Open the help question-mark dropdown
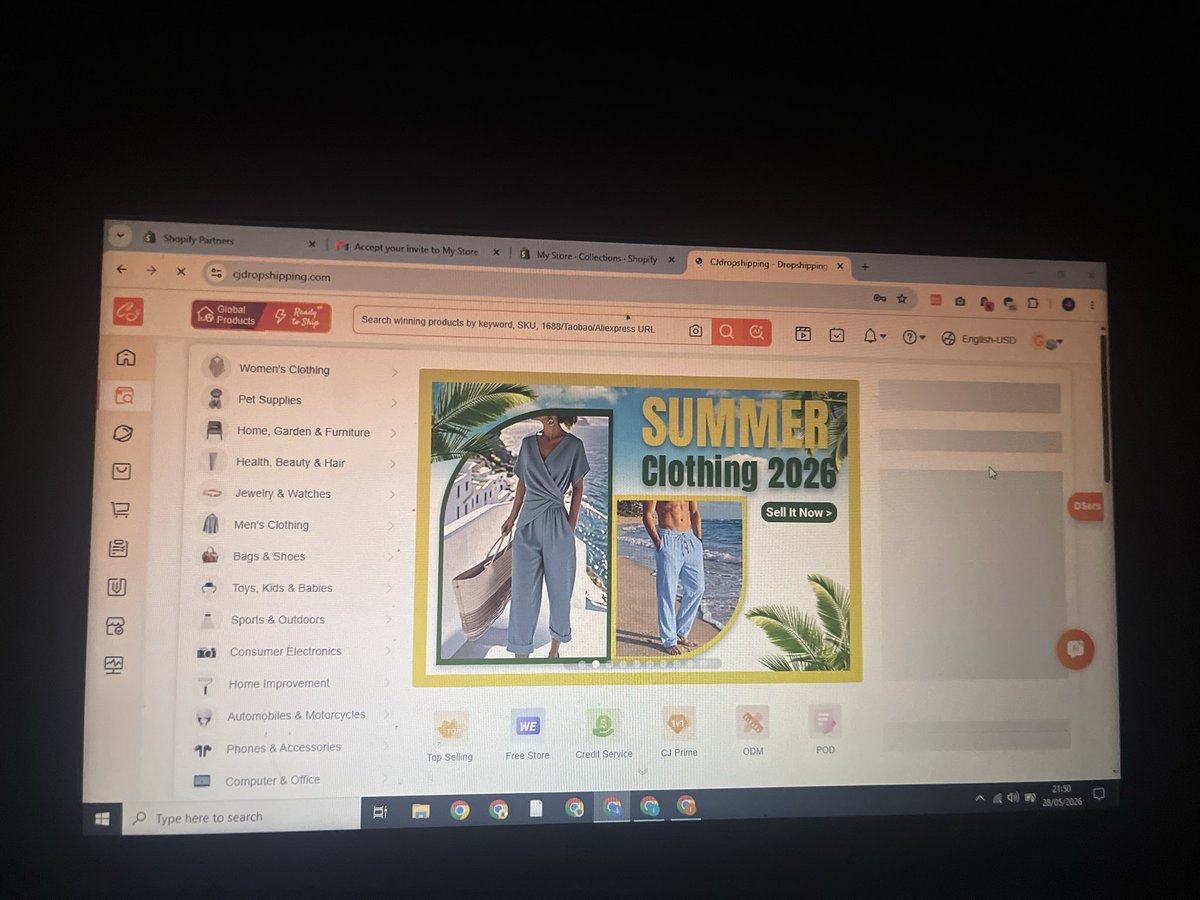 click(x=914, y=338)
